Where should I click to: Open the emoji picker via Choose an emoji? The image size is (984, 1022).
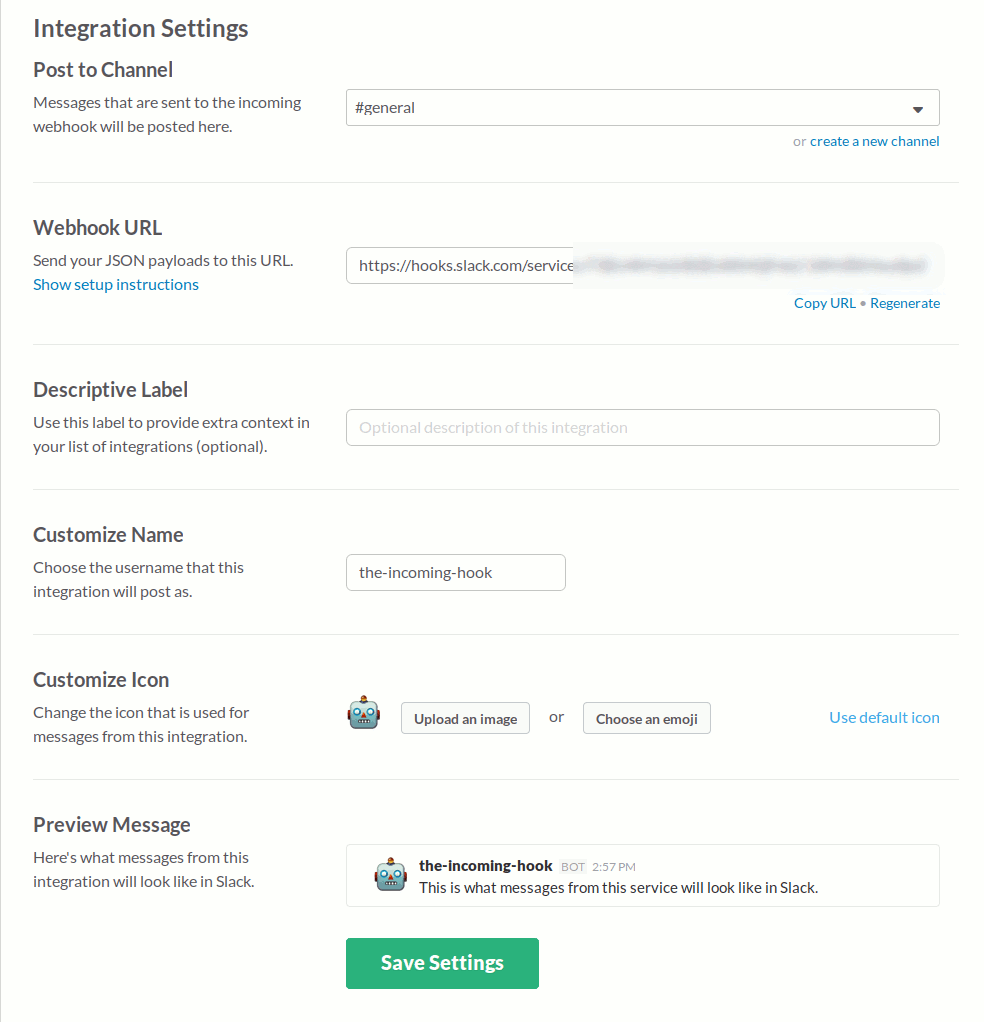tap(646, 718)
